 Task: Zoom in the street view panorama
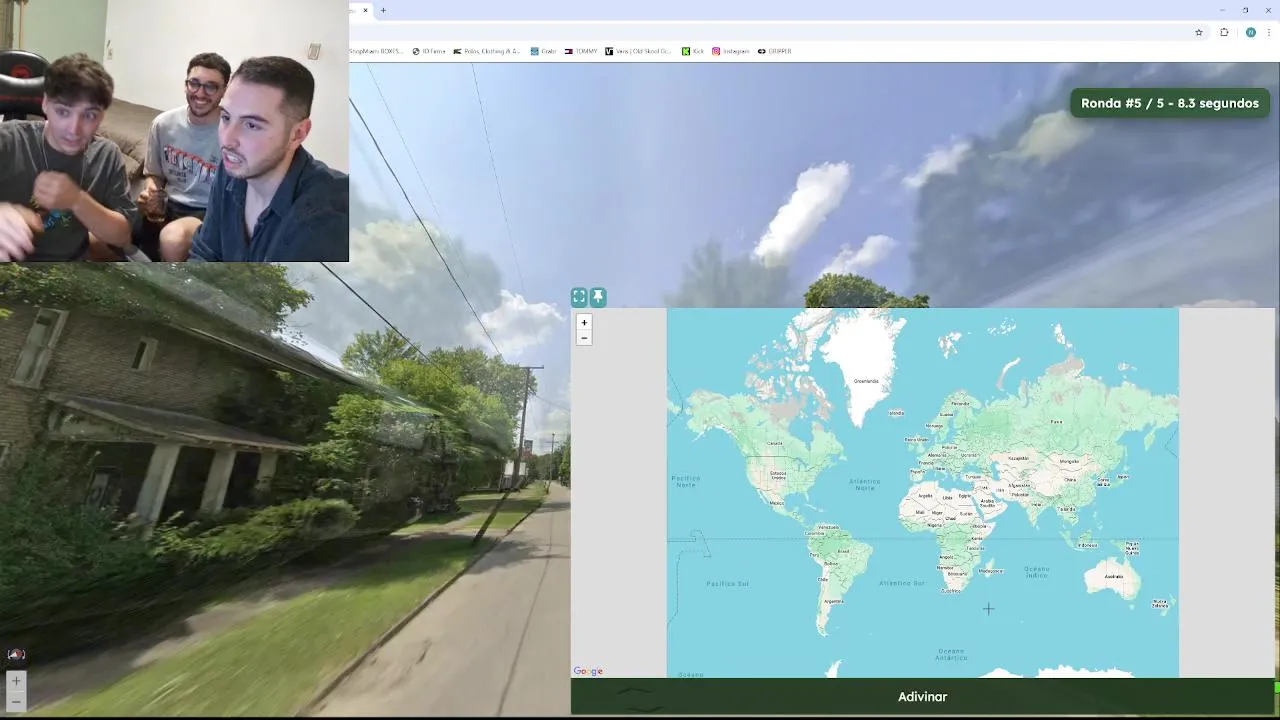pyautogui.click(x=16, y=681)
